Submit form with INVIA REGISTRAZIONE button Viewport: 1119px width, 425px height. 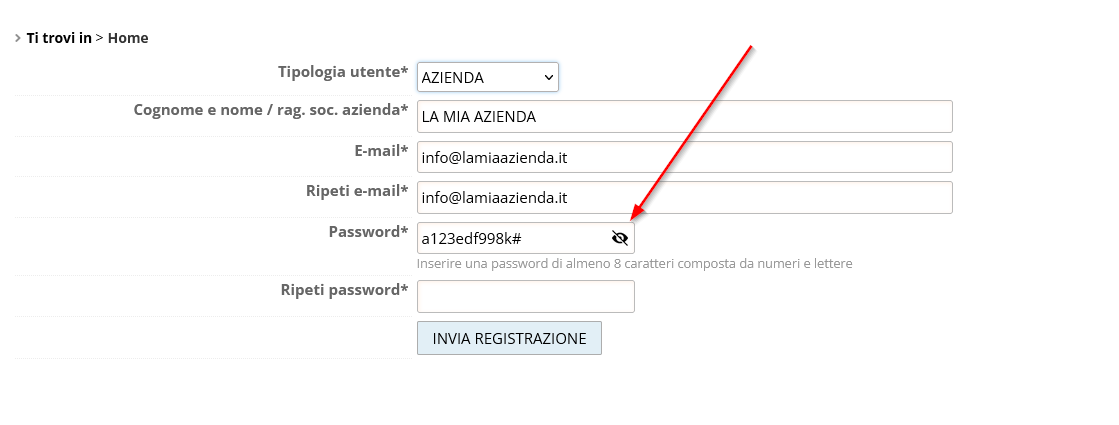tap(510, 338)
